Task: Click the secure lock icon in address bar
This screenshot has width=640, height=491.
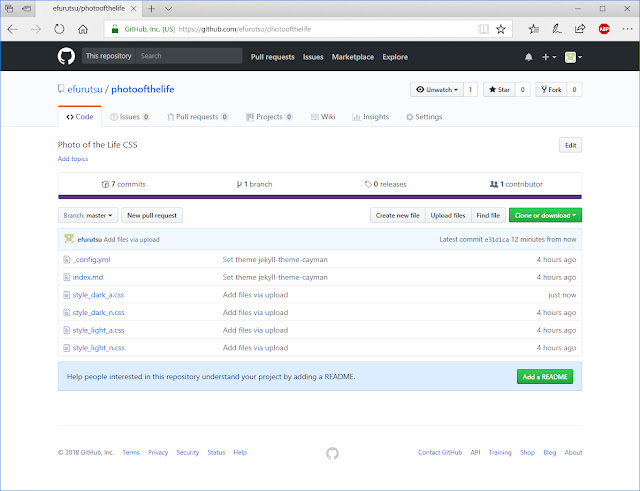Action: 115,29
